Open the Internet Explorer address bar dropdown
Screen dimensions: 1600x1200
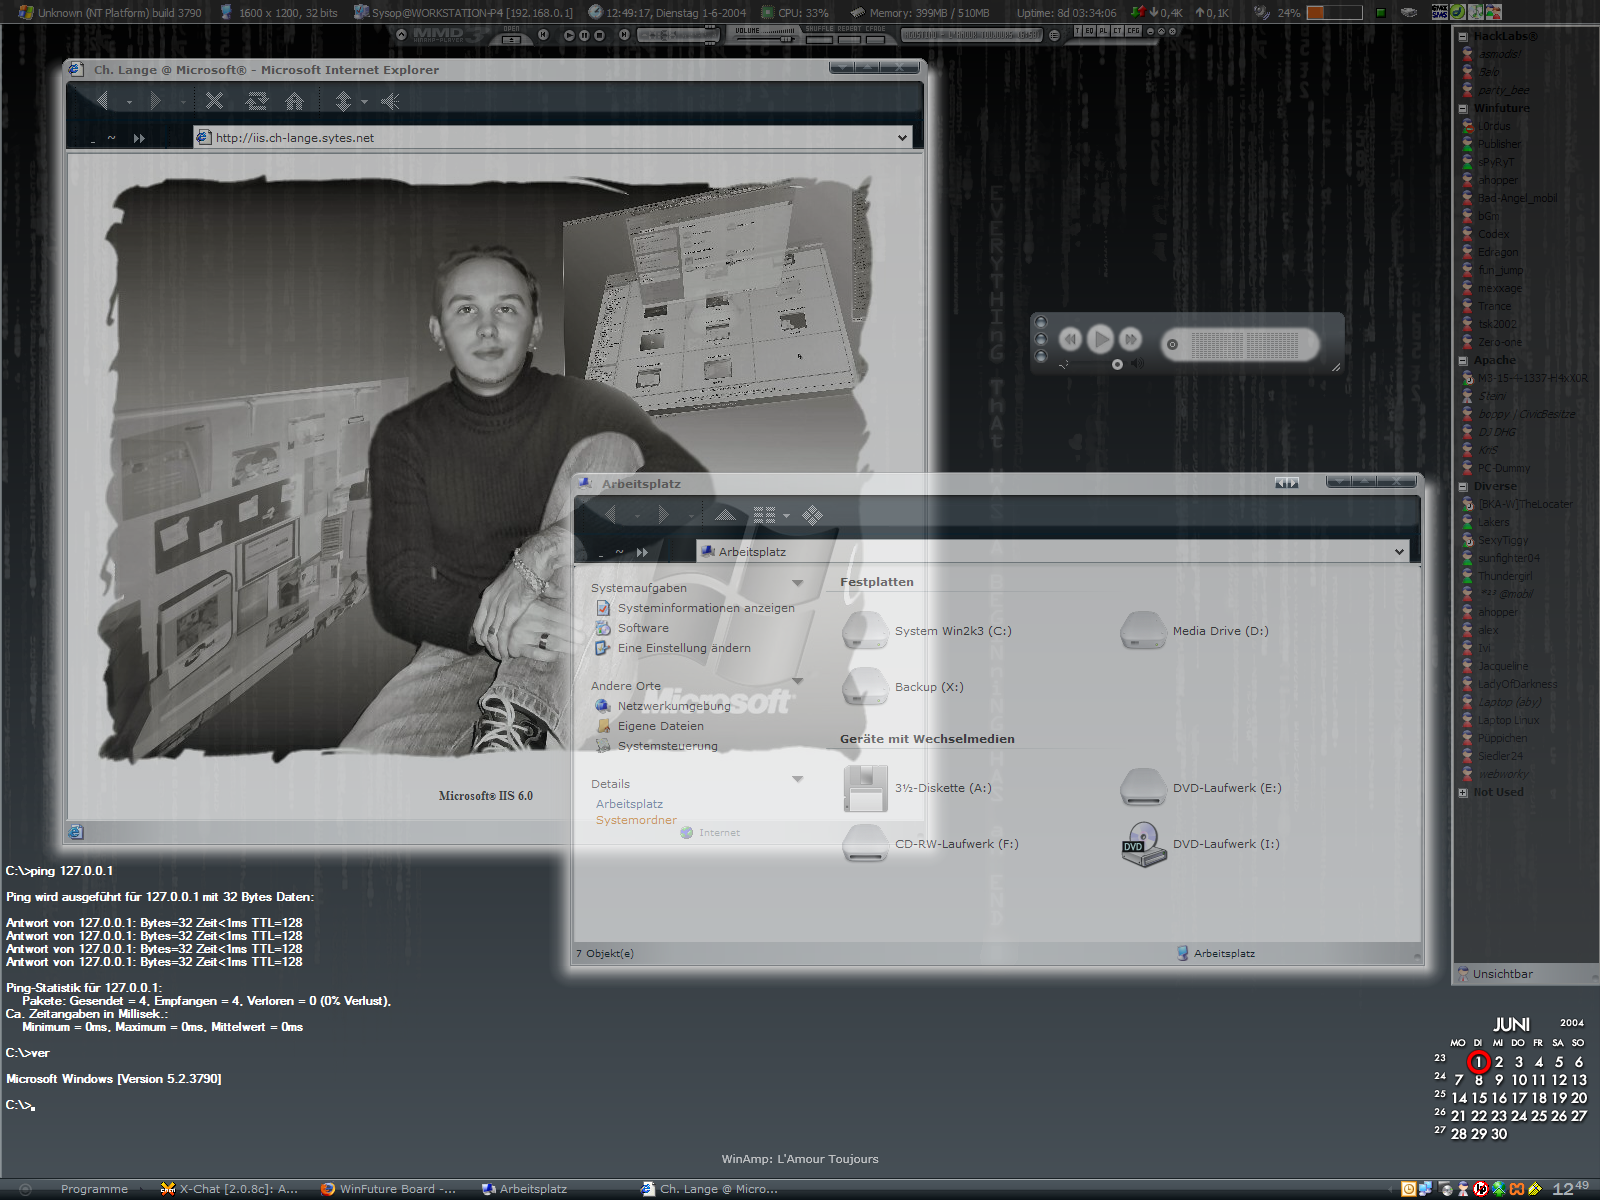[x=903, y=138]
